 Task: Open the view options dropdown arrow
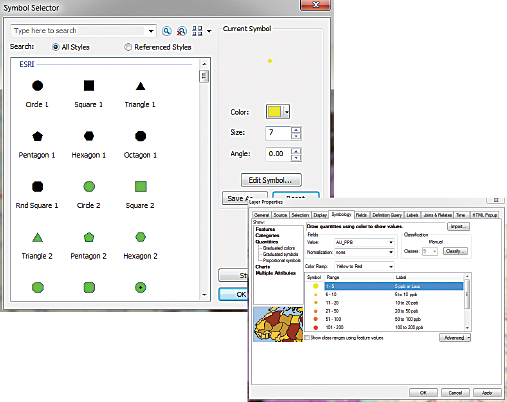click(x=209, y=31)
